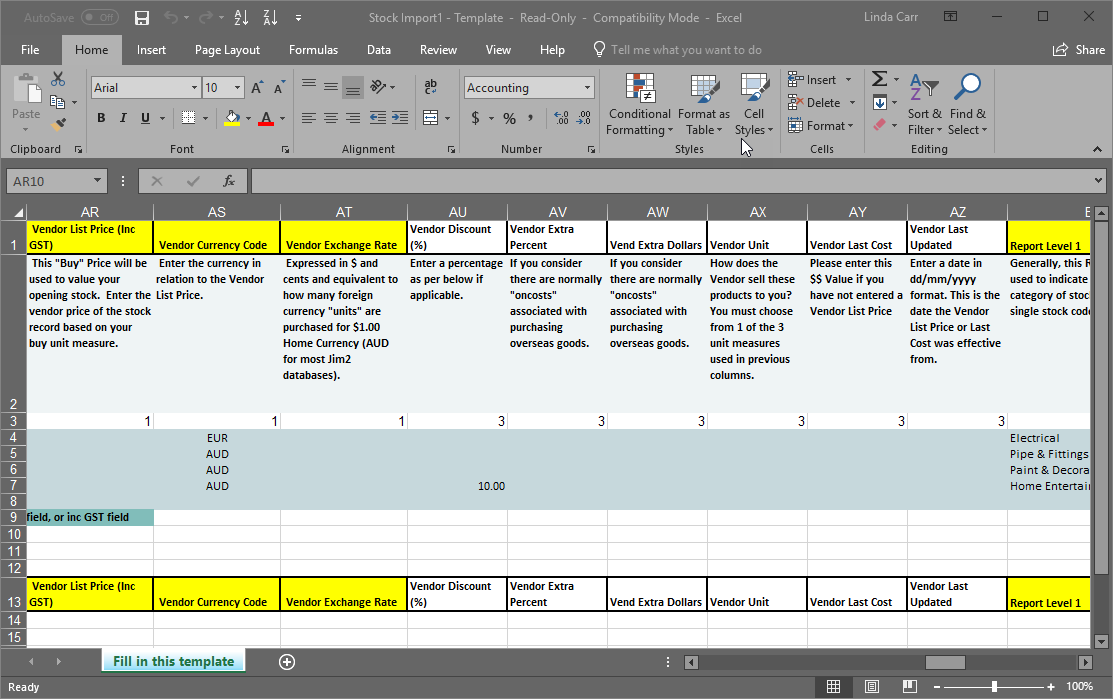Expand the Name Box dropdown
1113x699 pixels.
point(97,181)
